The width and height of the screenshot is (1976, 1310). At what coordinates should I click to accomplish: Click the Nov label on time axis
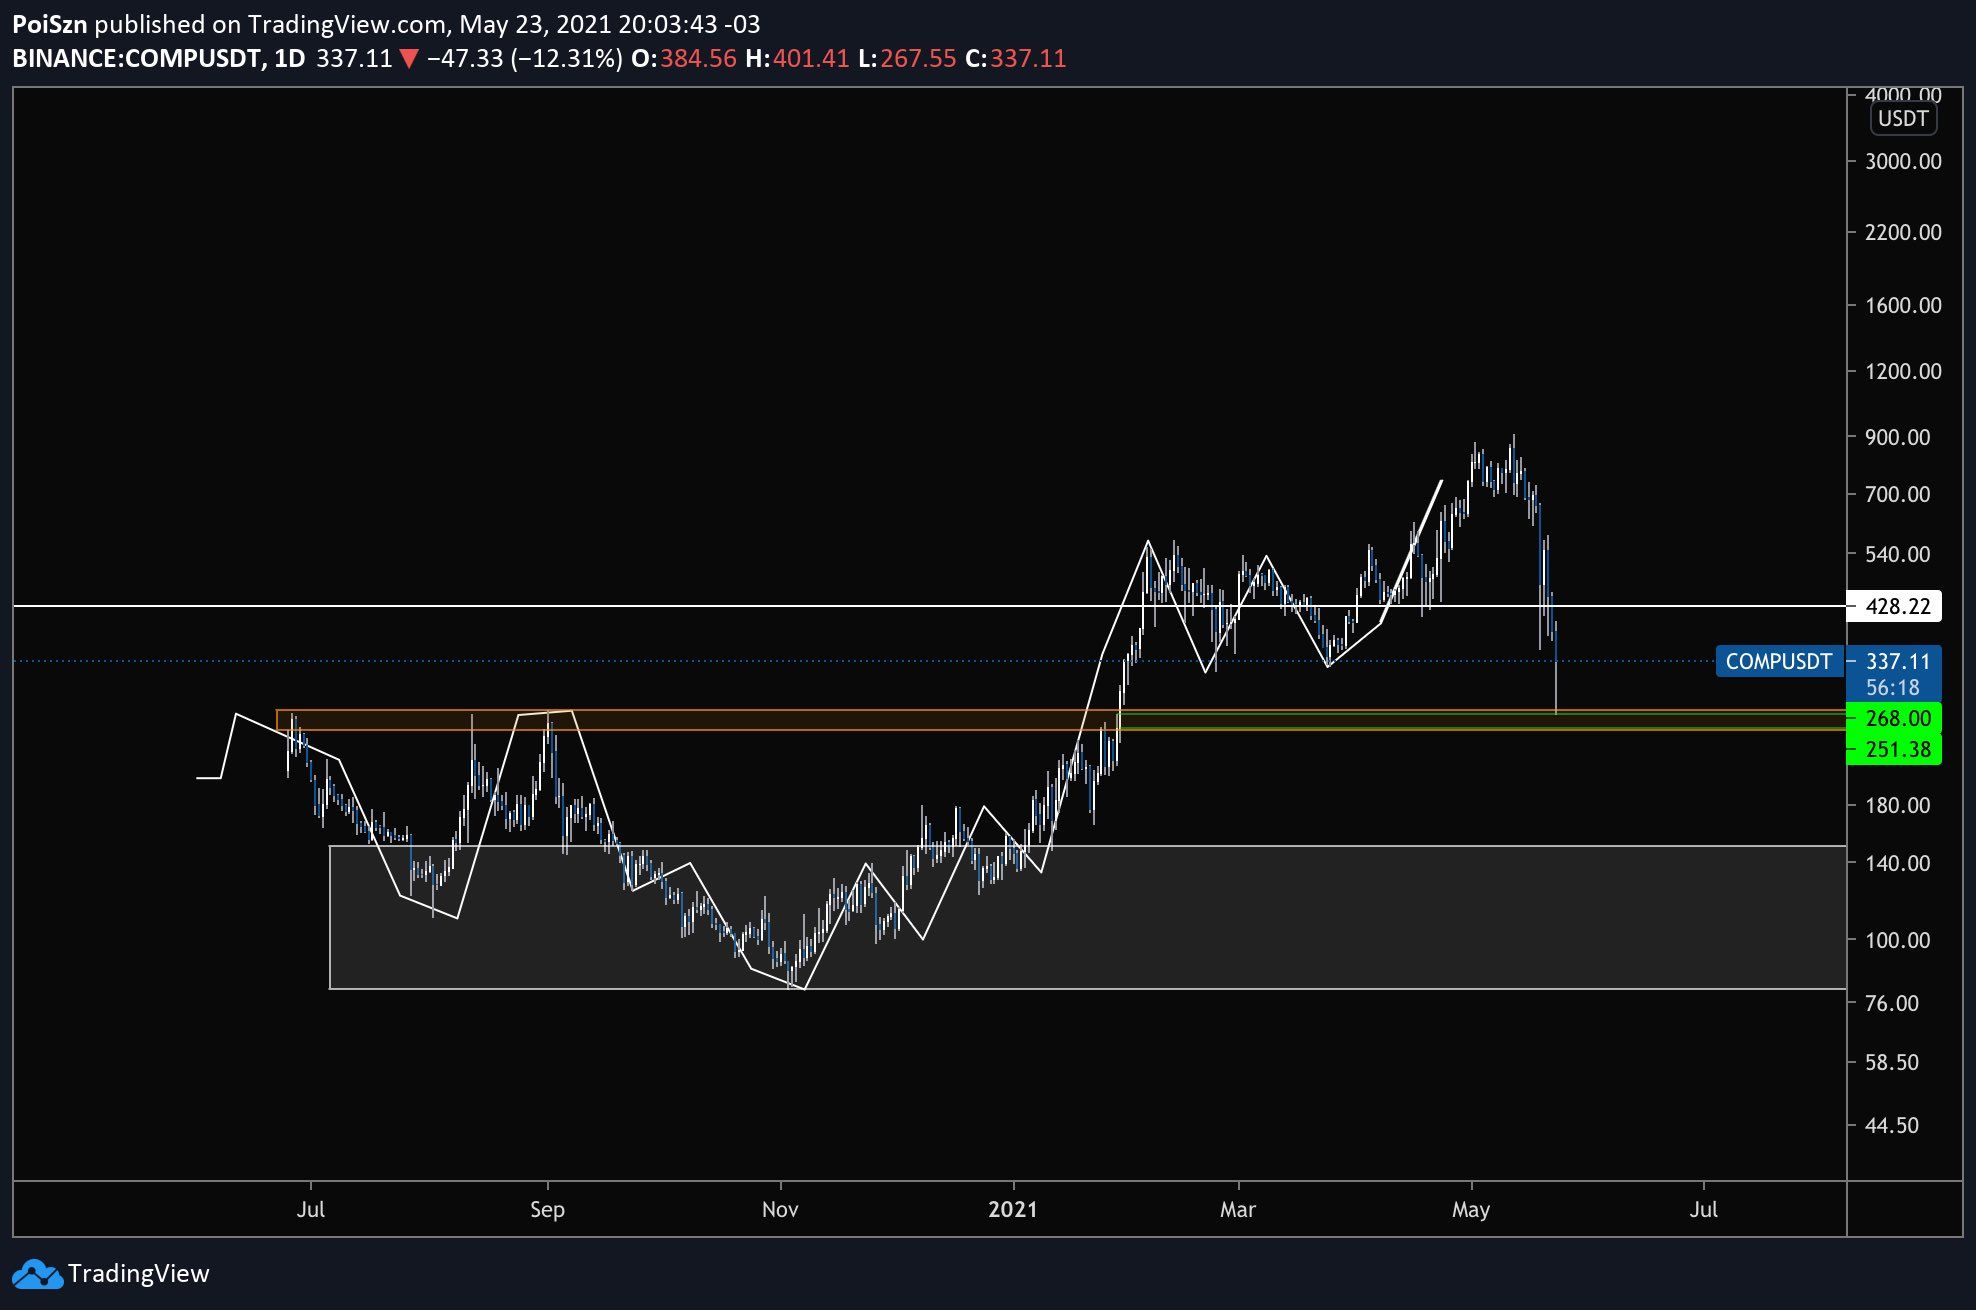pyautogui.click(x=779, y=1209)
